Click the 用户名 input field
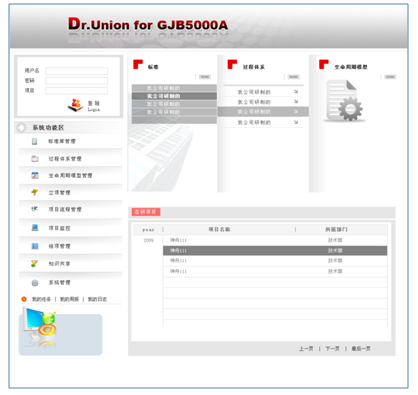 [77, 71]
